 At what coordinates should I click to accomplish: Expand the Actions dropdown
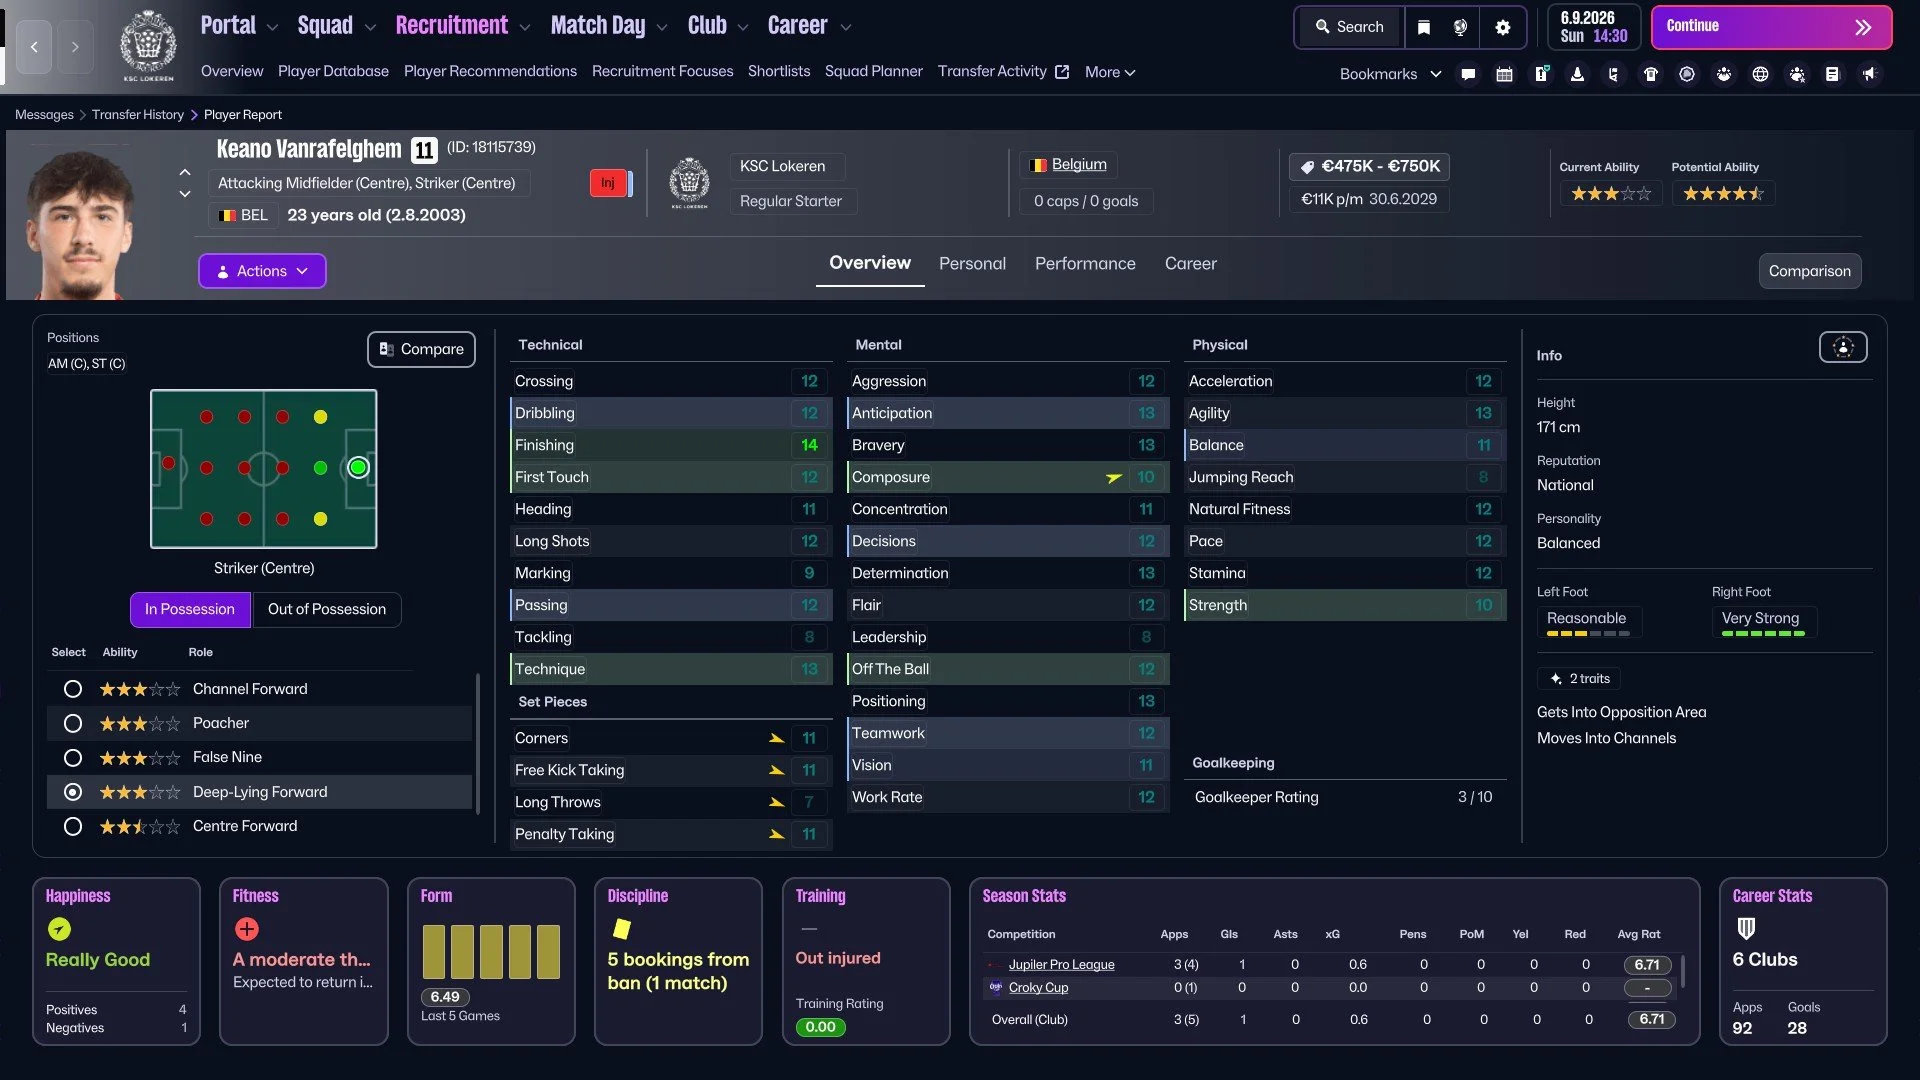(262, 271)
